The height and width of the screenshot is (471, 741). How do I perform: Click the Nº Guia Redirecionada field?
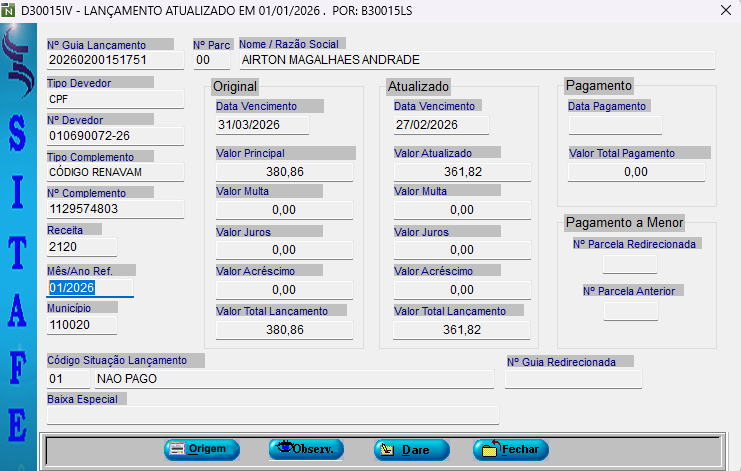click(573, 379)
